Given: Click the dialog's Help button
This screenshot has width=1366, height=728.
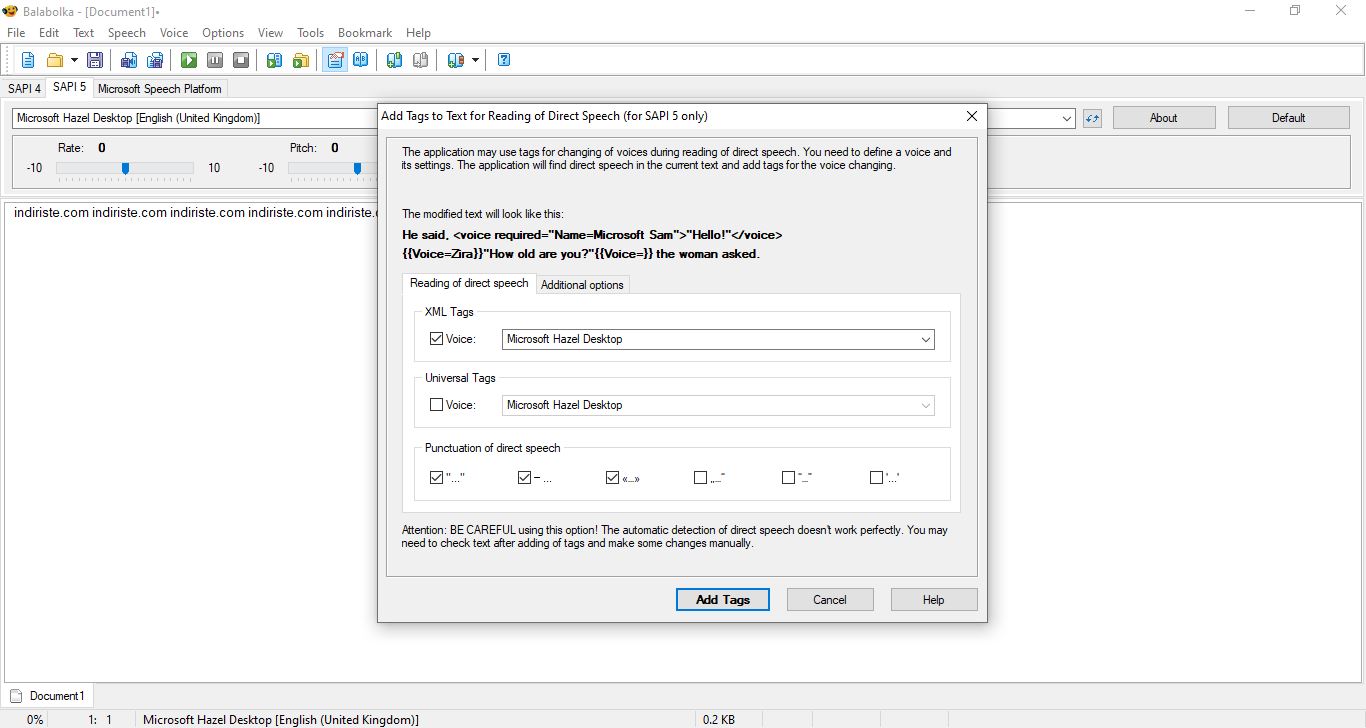Looking at the screenshot, I should (934, 600).
